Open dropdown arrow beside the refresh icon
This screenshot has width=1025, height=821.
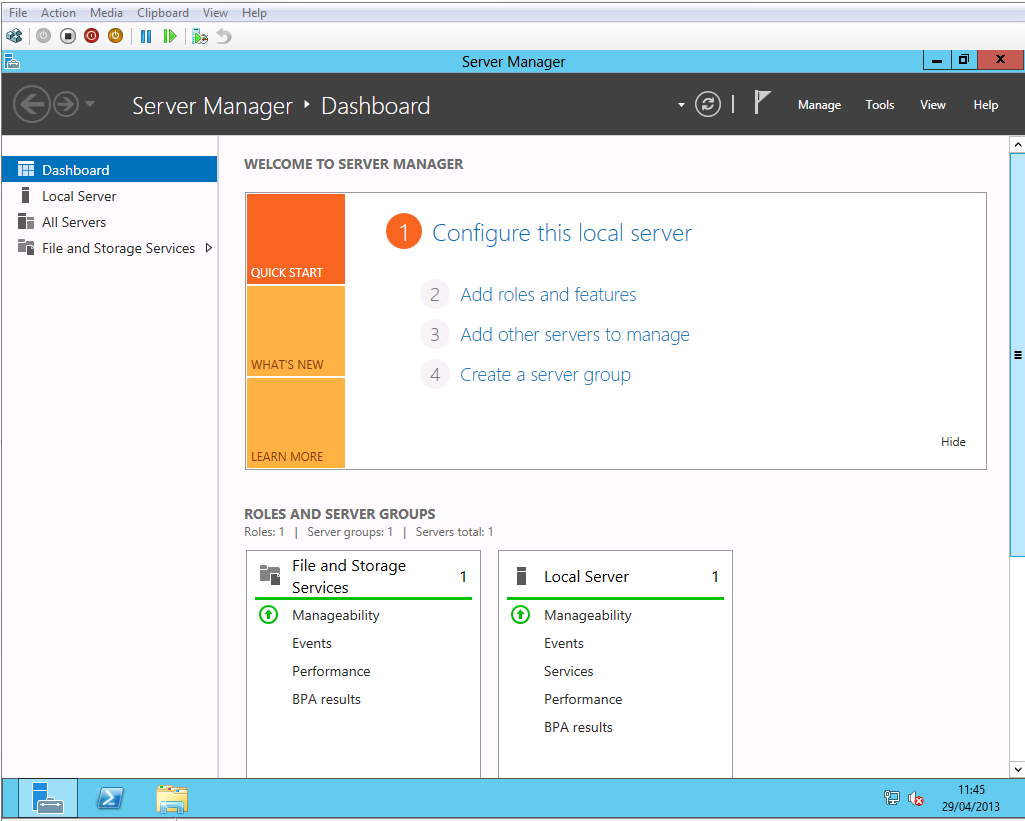681,105
